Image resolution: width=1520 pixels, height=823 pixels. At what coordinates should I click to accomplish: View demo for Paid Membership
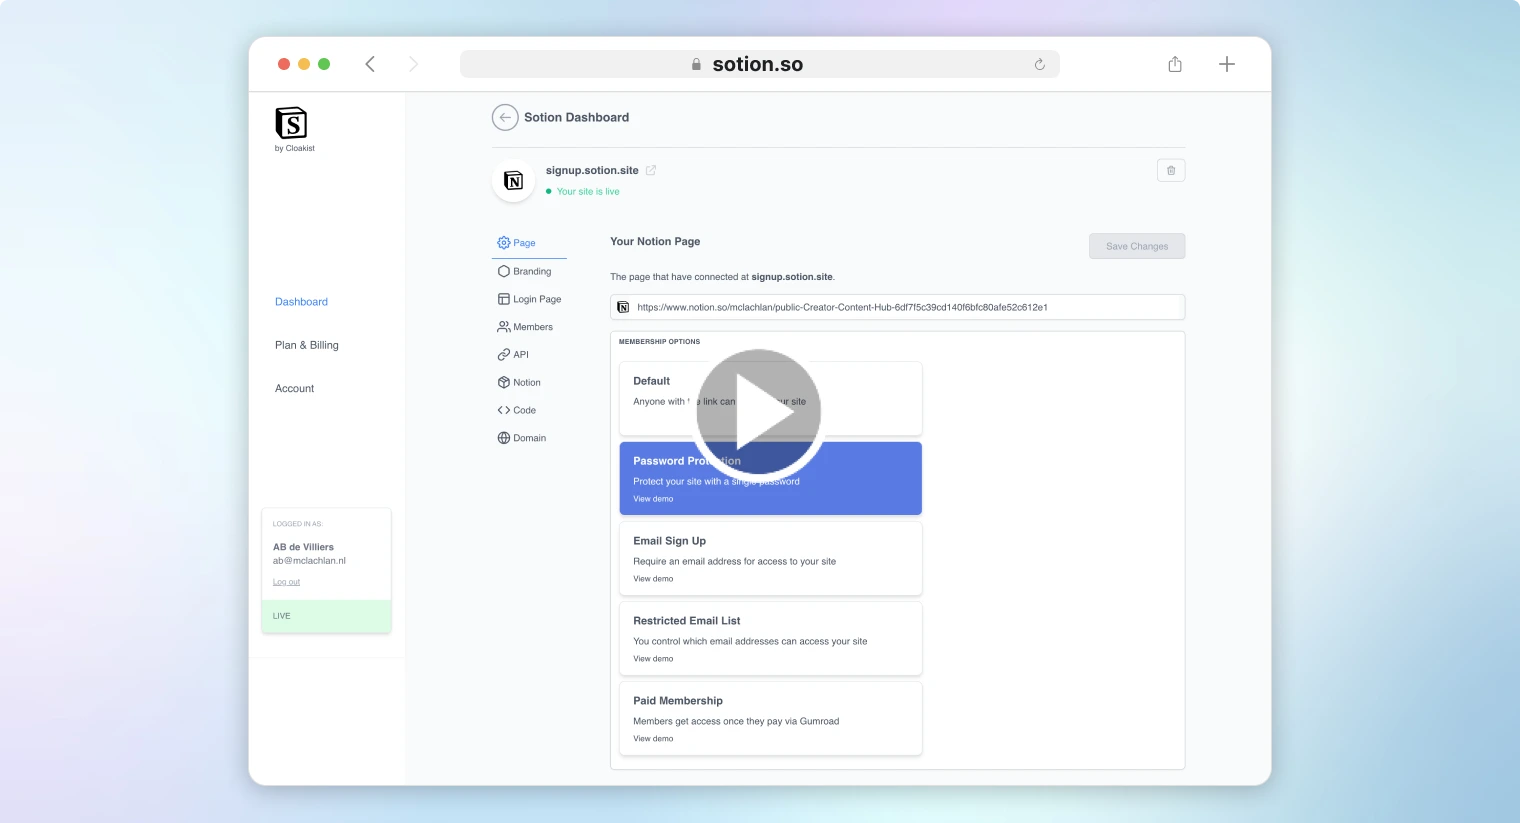click(x=653, y=739)
